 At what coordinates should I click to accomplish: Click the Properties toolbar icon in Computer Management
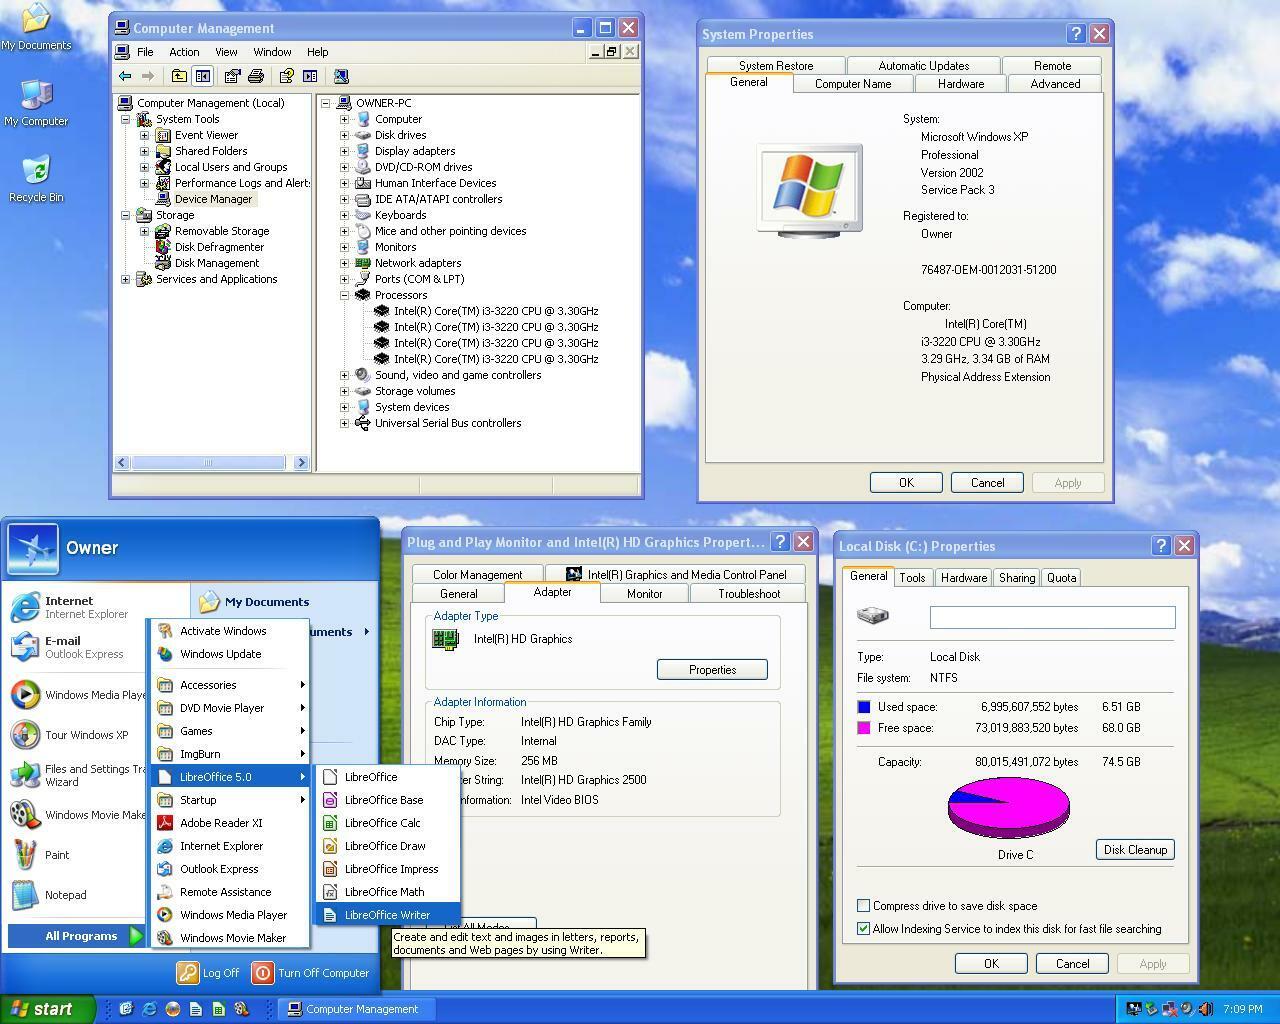click(232, 76)
